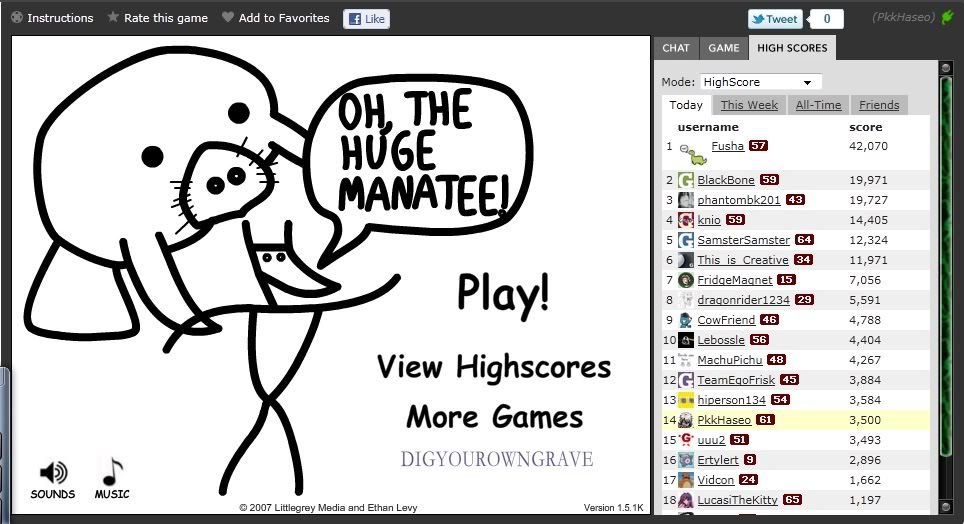Click Fusha's dinosaur avatar
The height and width of the screenshot is (524, 964).
tap(693, 154)
